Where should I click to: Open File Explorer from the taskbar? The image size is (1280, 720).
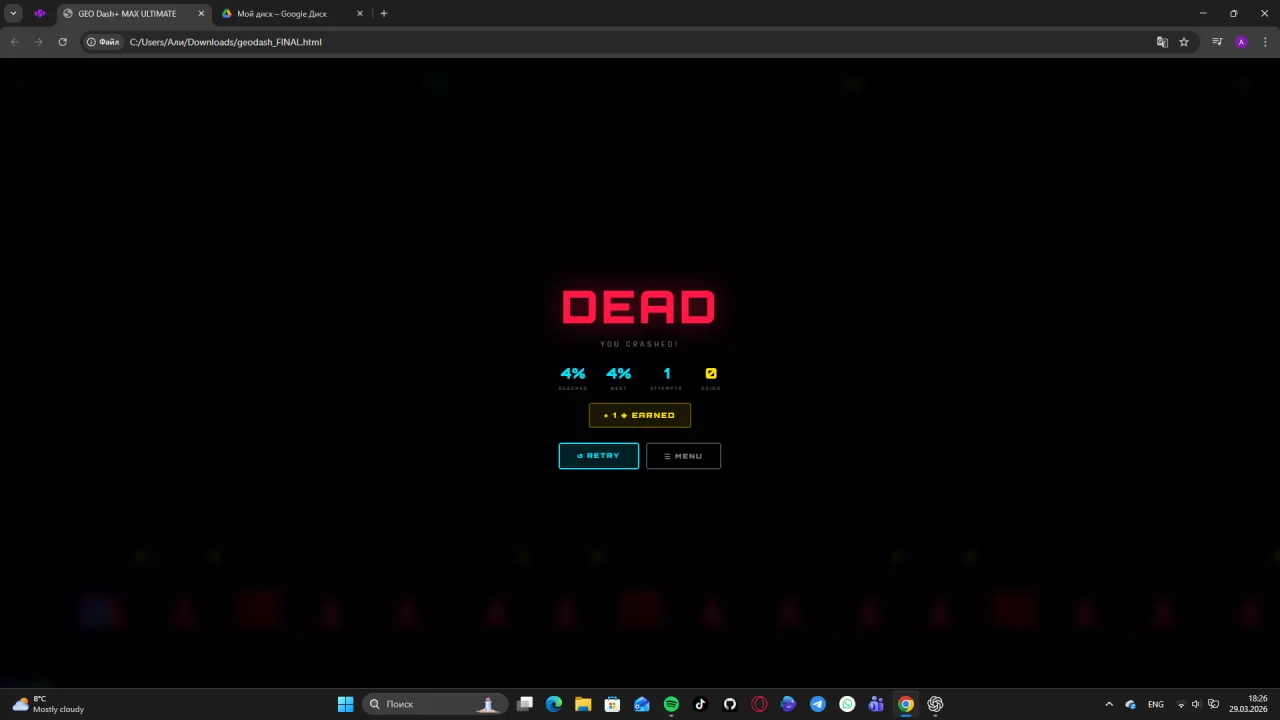pos(583,704)
